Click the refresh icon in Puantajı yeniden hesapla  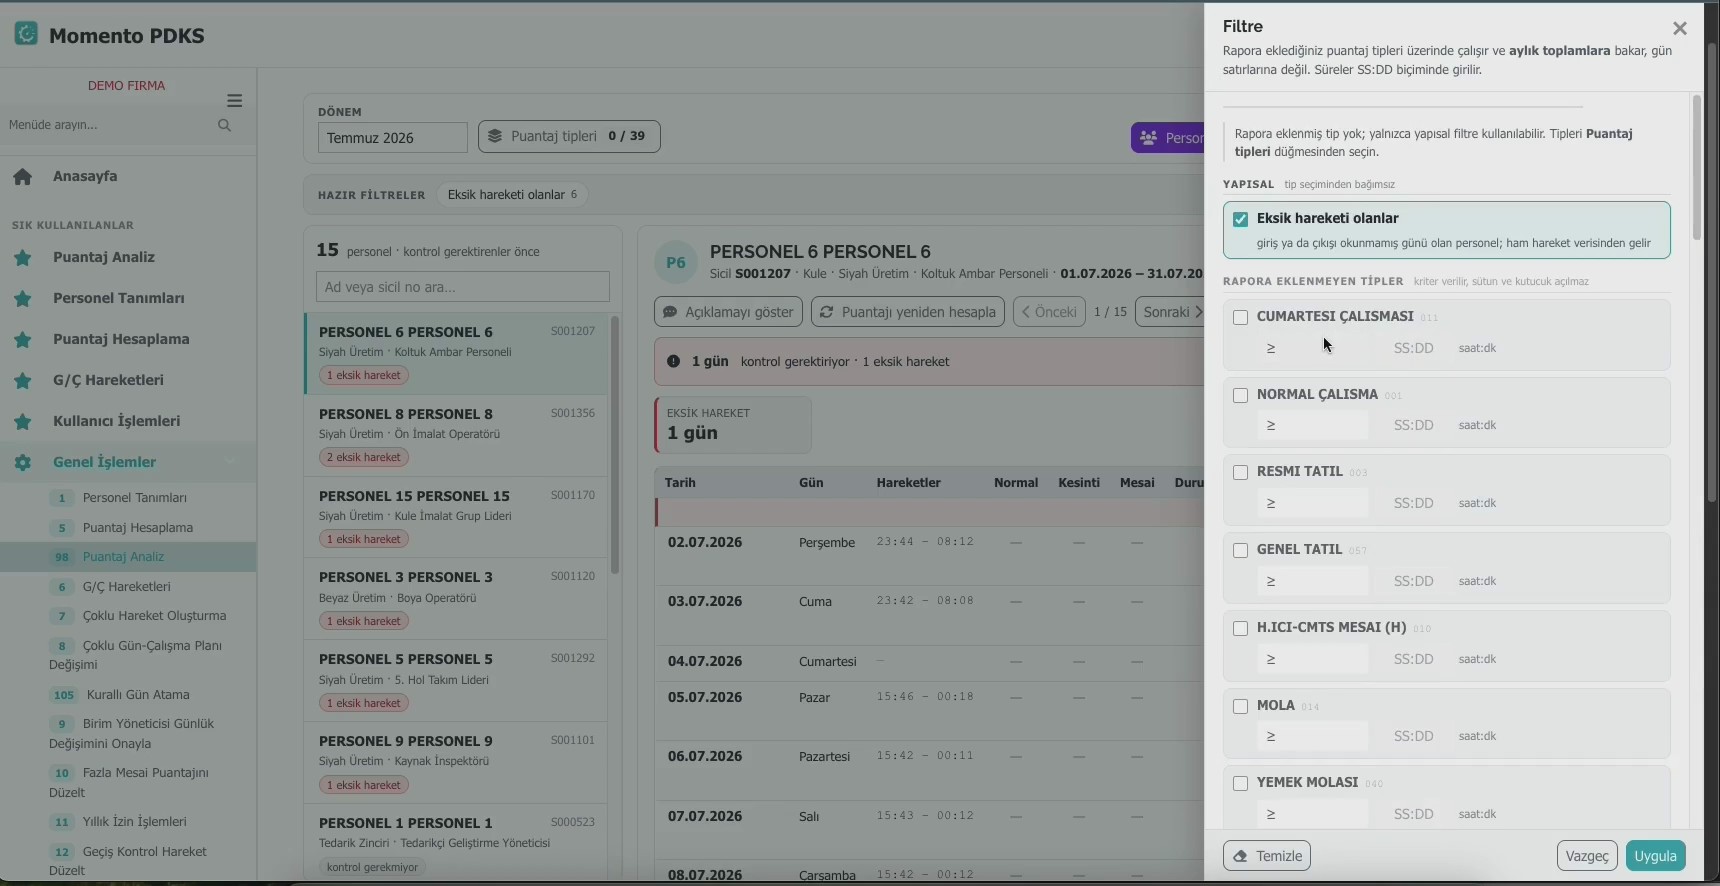(x=827, y=312)
